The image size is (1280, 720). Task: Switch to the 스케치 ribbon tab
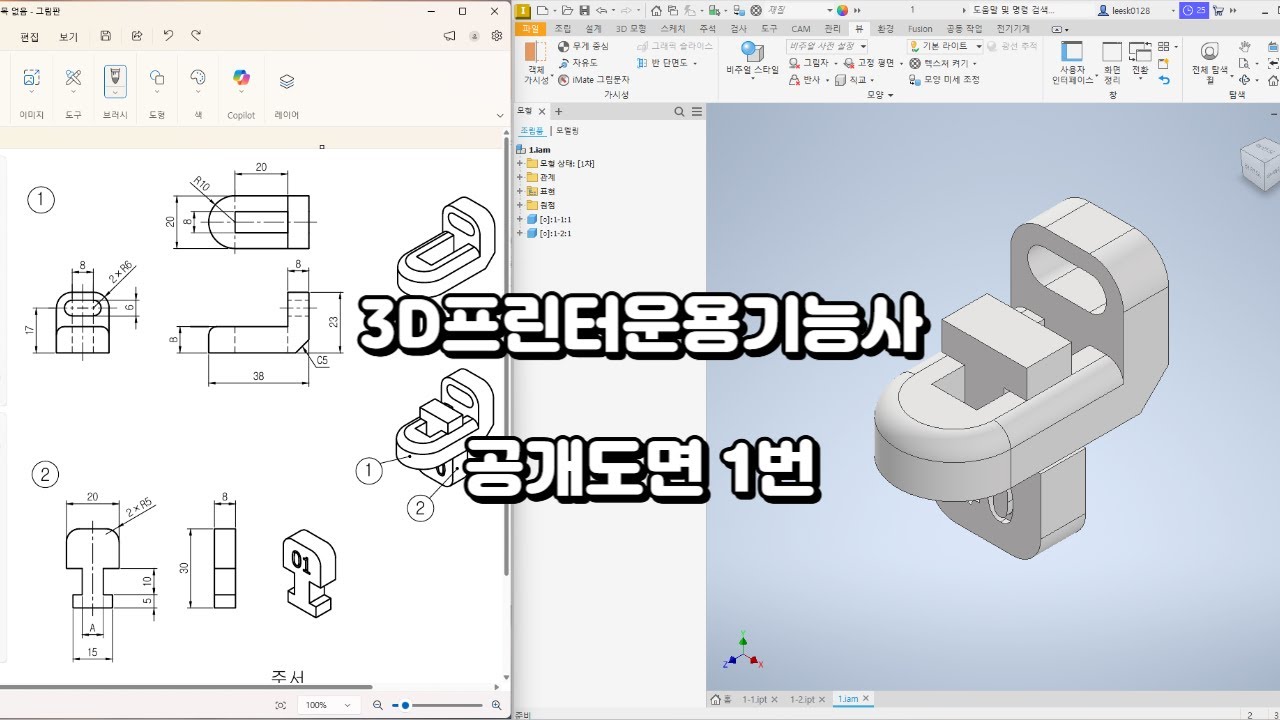coord(673,29)
